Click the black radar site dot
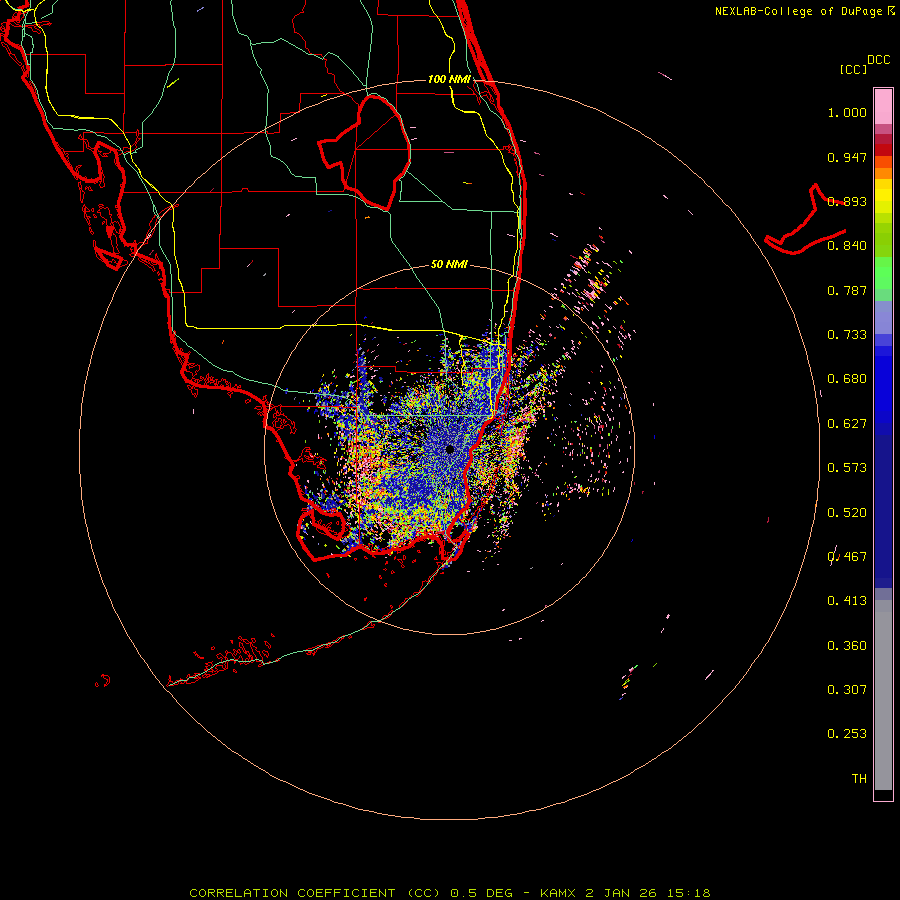 tap(449, 449)
